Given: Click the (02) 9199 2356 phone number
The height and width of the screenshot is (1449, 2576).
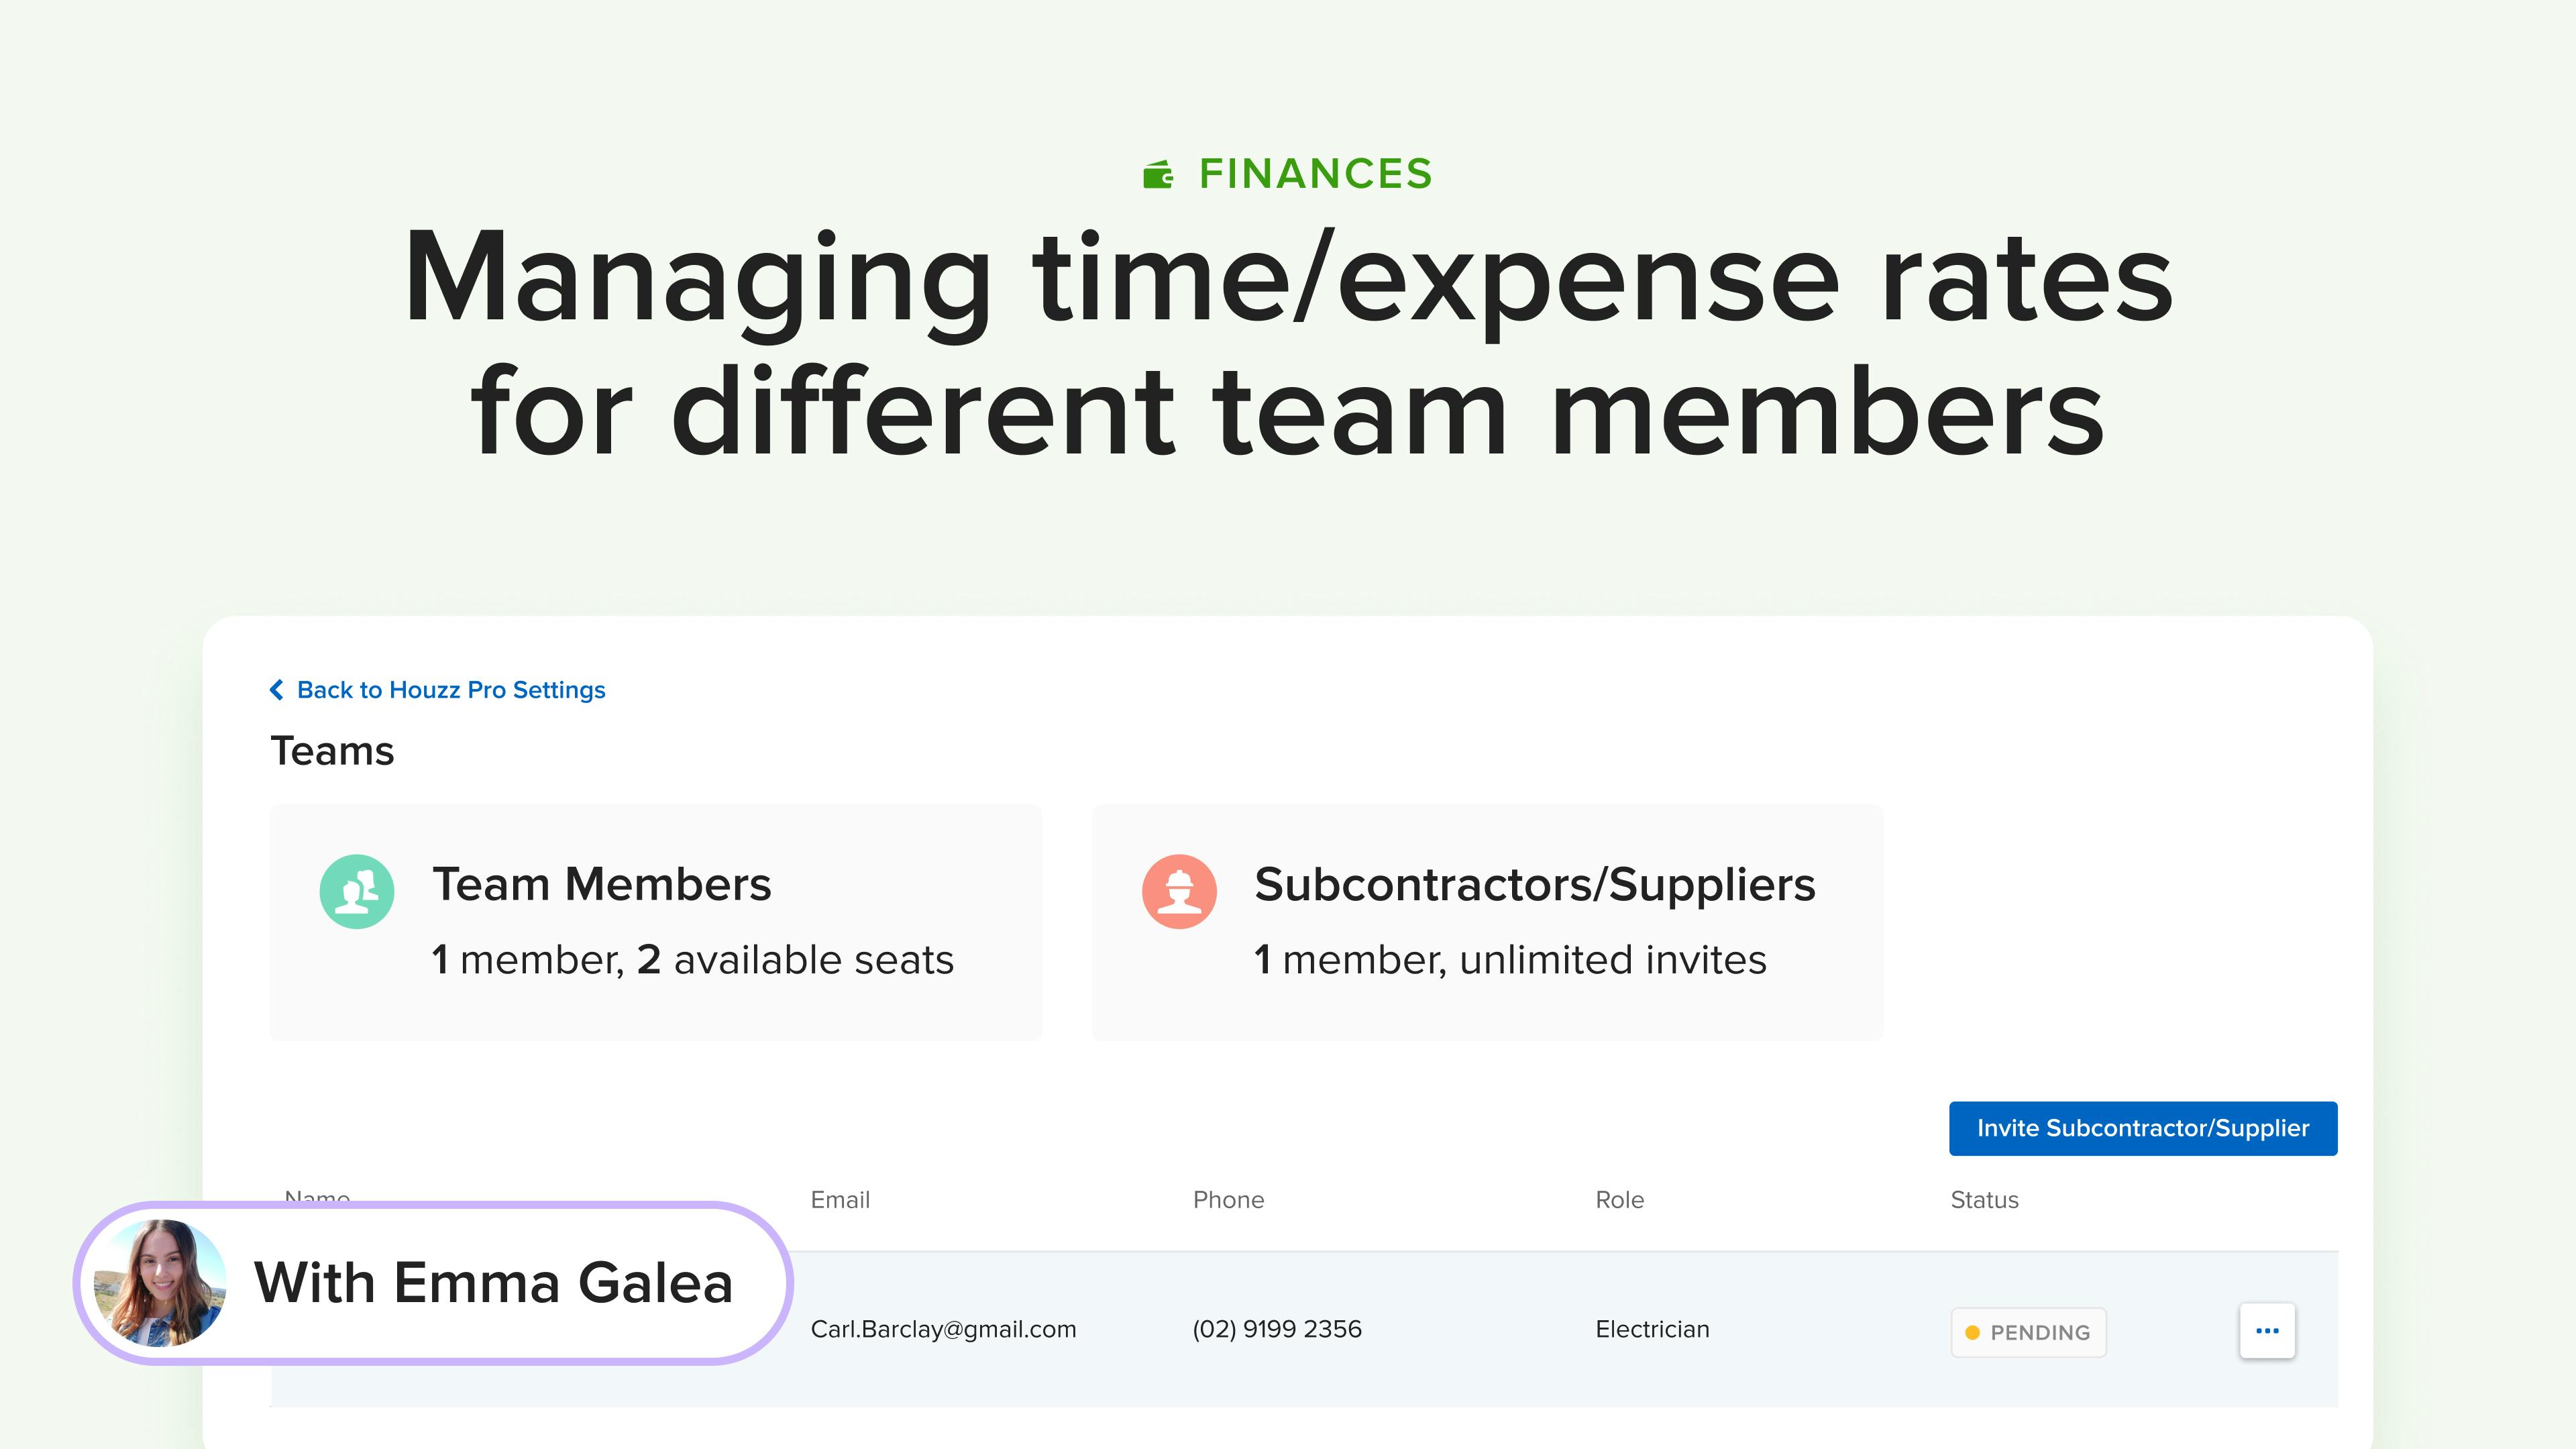Looking at the screenshot, I should pyautogui.click(x=1277, y=1329).
